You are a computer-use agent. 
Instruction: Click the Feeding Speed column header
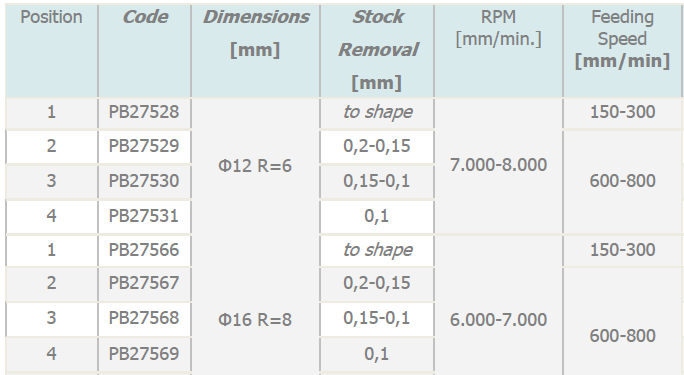[622, 51]
